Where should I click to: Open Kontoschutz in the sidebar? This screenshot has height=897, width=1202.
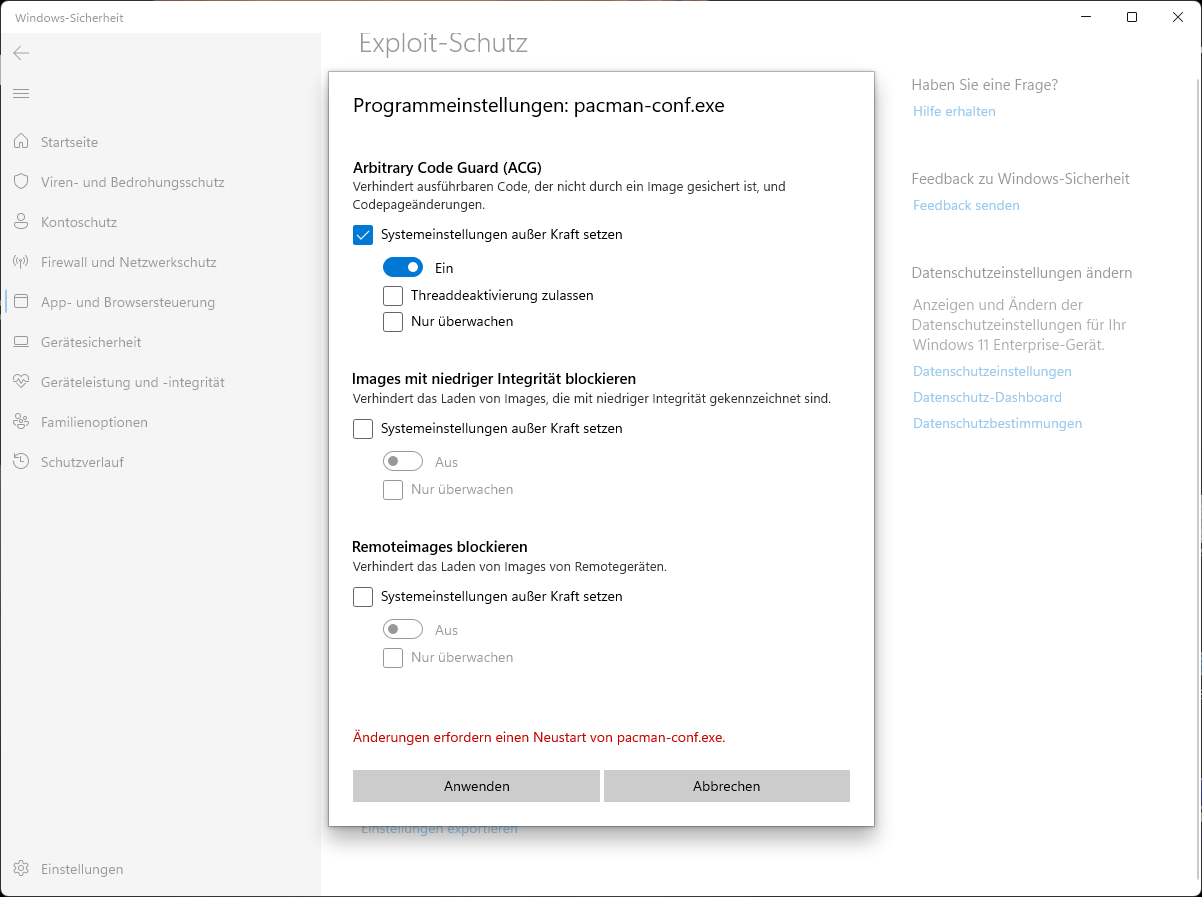click(x=79, y=222)
